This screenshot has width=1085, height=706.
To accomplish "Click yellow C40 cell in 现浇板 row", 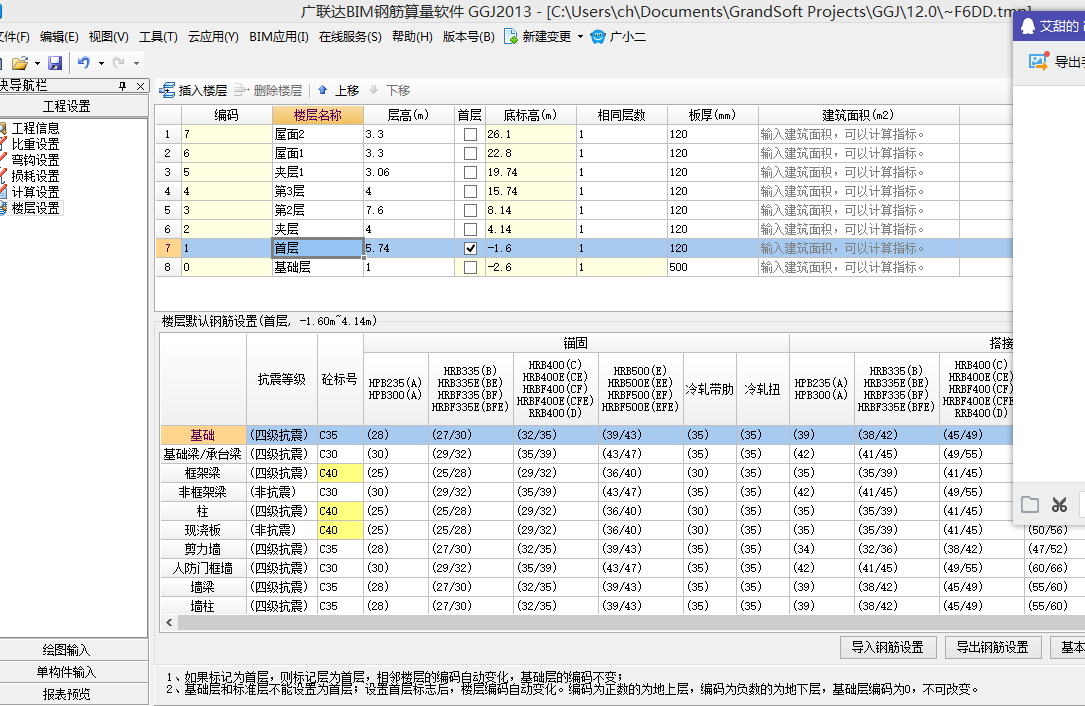I will pos(340,530).
